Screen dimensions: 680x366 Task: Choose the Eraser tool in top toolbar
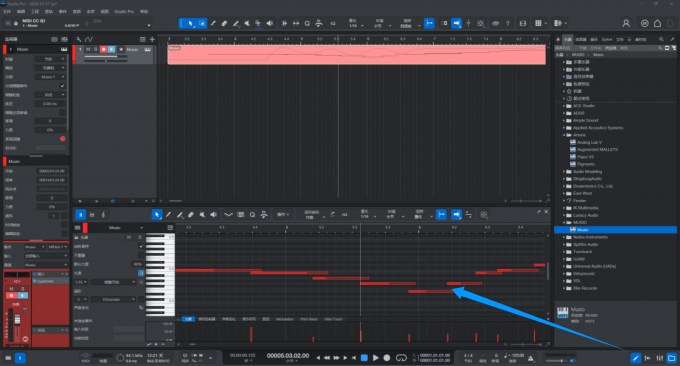click(x=224, y=23)
